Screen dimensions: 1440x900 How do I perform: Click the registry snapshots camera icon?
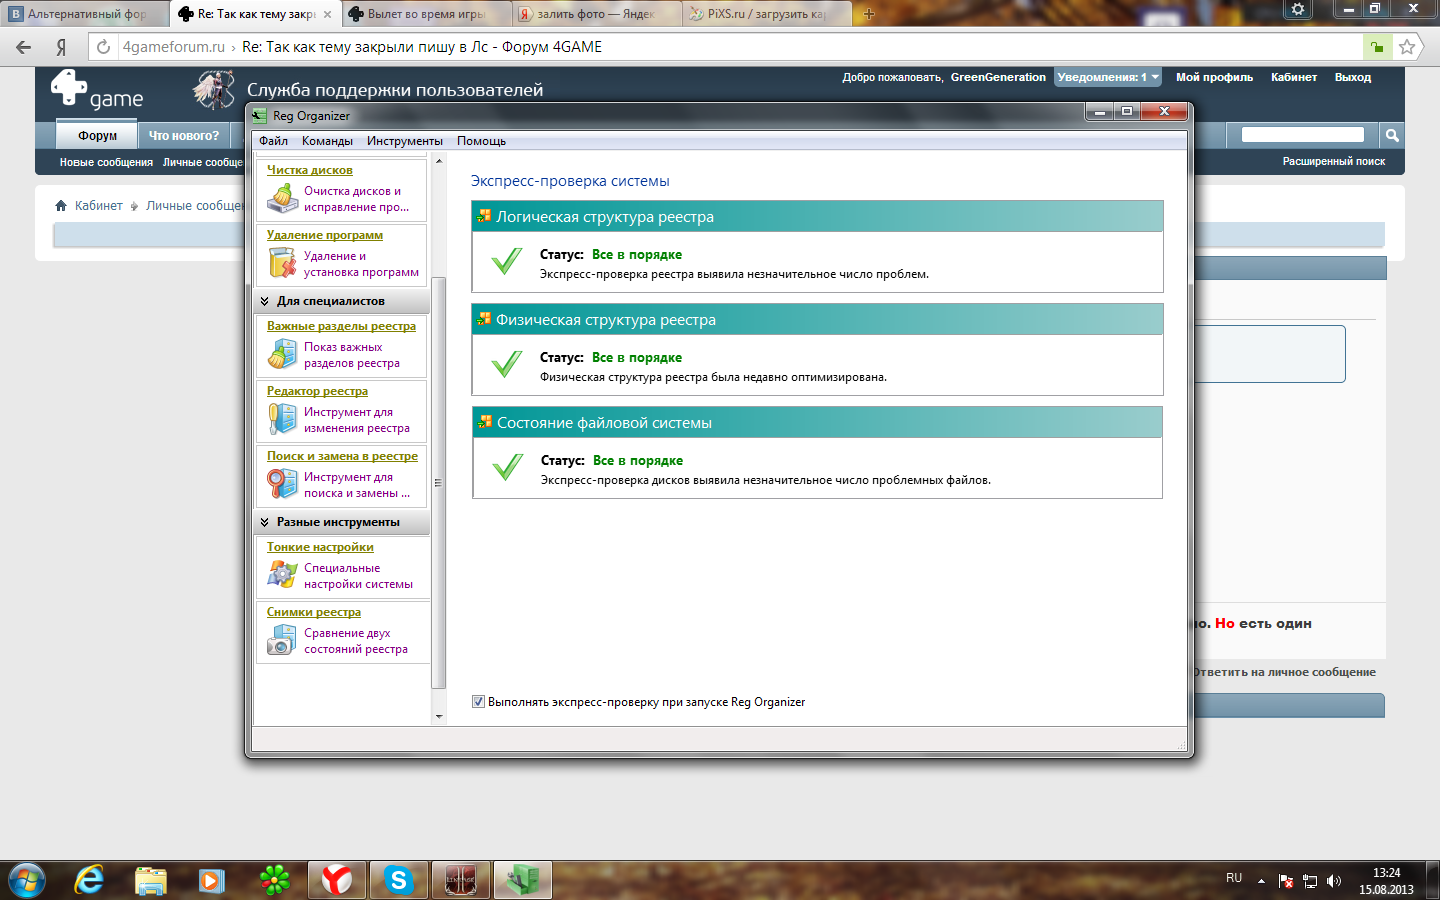pyautogui.click(x=283, y=641)
